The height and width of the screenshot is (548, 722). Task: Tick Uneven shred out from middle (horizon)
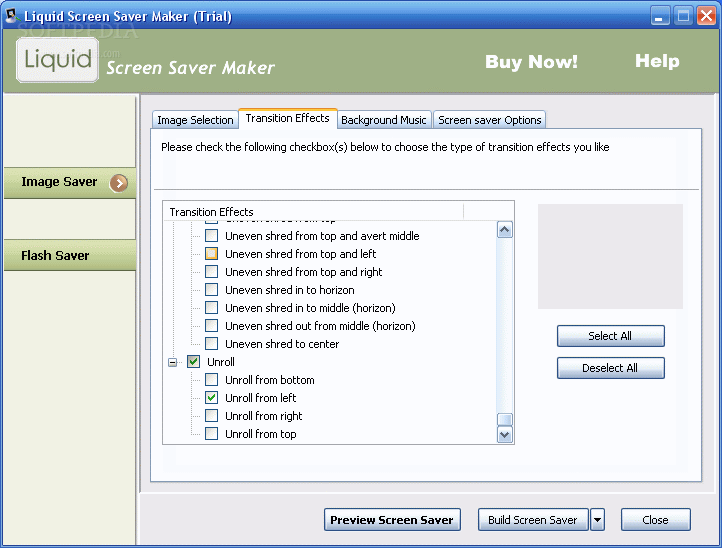[x=211, y=326]
